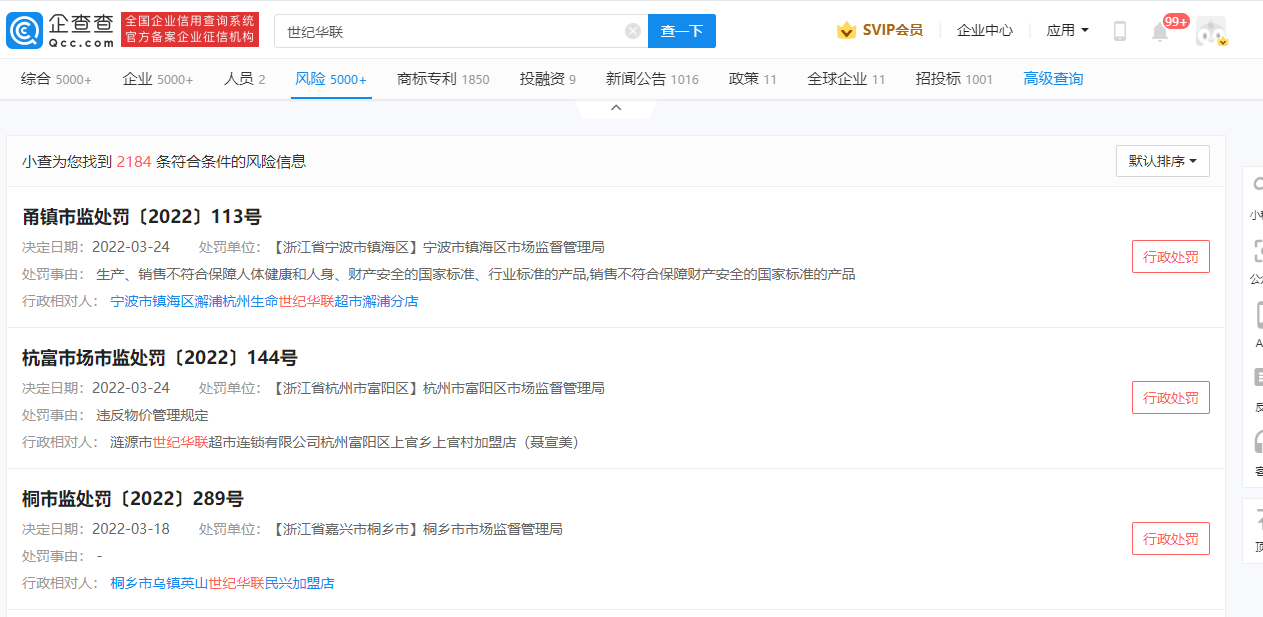Open penalty record 桐市监处罚〔2022〕289号
1263x617 pixels.
pos(133,499)
